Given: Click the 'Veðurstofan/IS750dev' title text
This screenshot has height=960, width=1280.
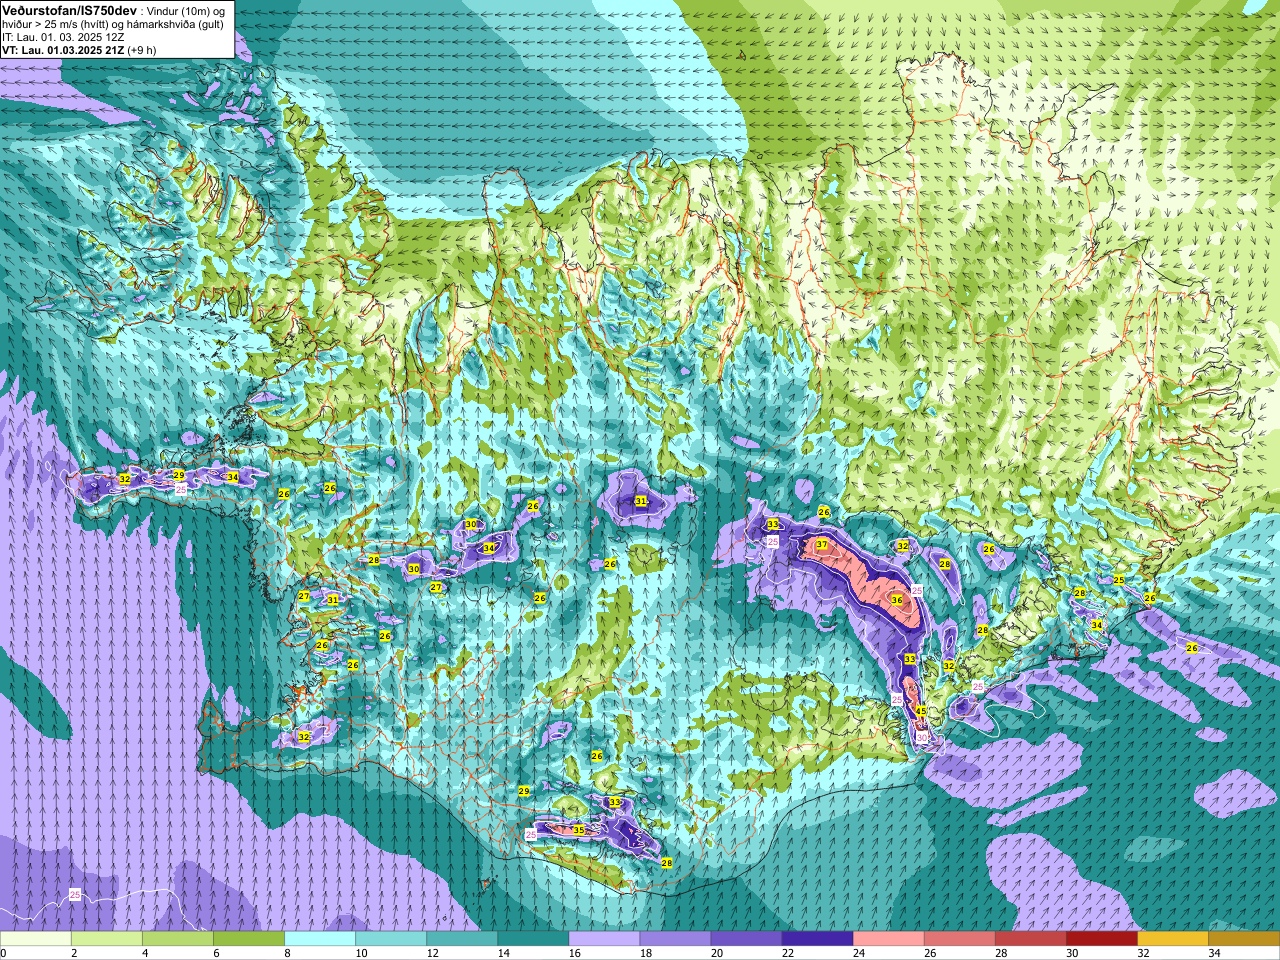Looking at the screenshot, I should tap(69, 10).
